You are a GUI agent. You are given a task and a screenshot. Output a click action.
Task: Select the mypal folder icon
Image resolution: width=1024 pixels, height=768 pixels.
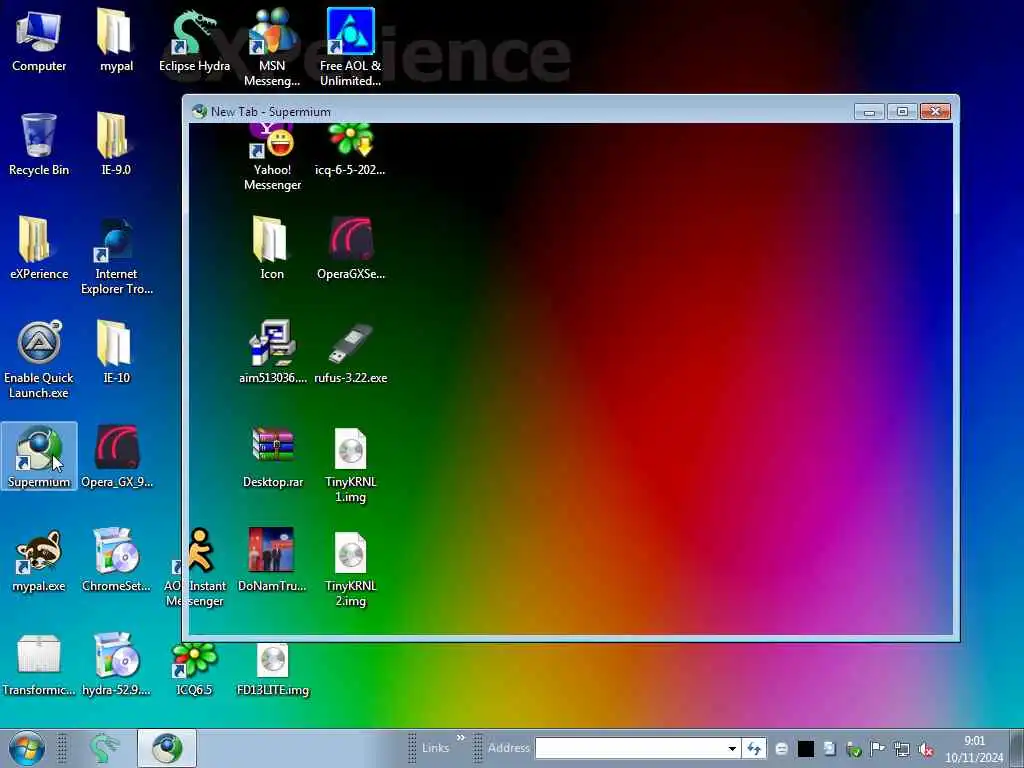point(116,40)
